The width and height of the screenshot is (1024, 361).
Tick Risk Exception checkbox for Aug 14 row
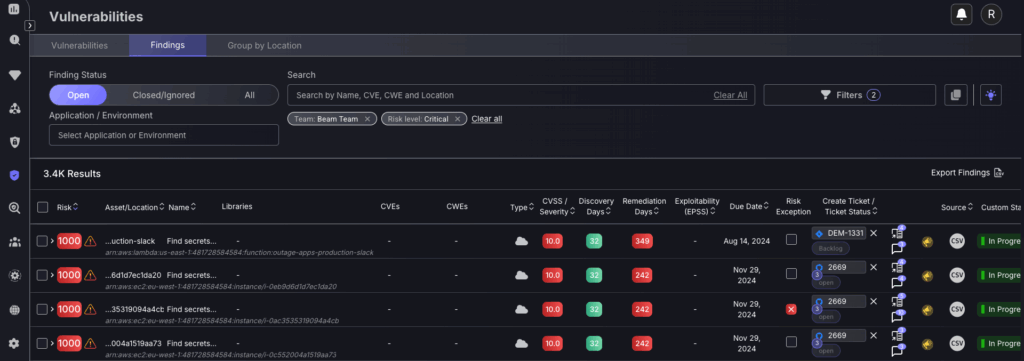[x=792, y=240]
